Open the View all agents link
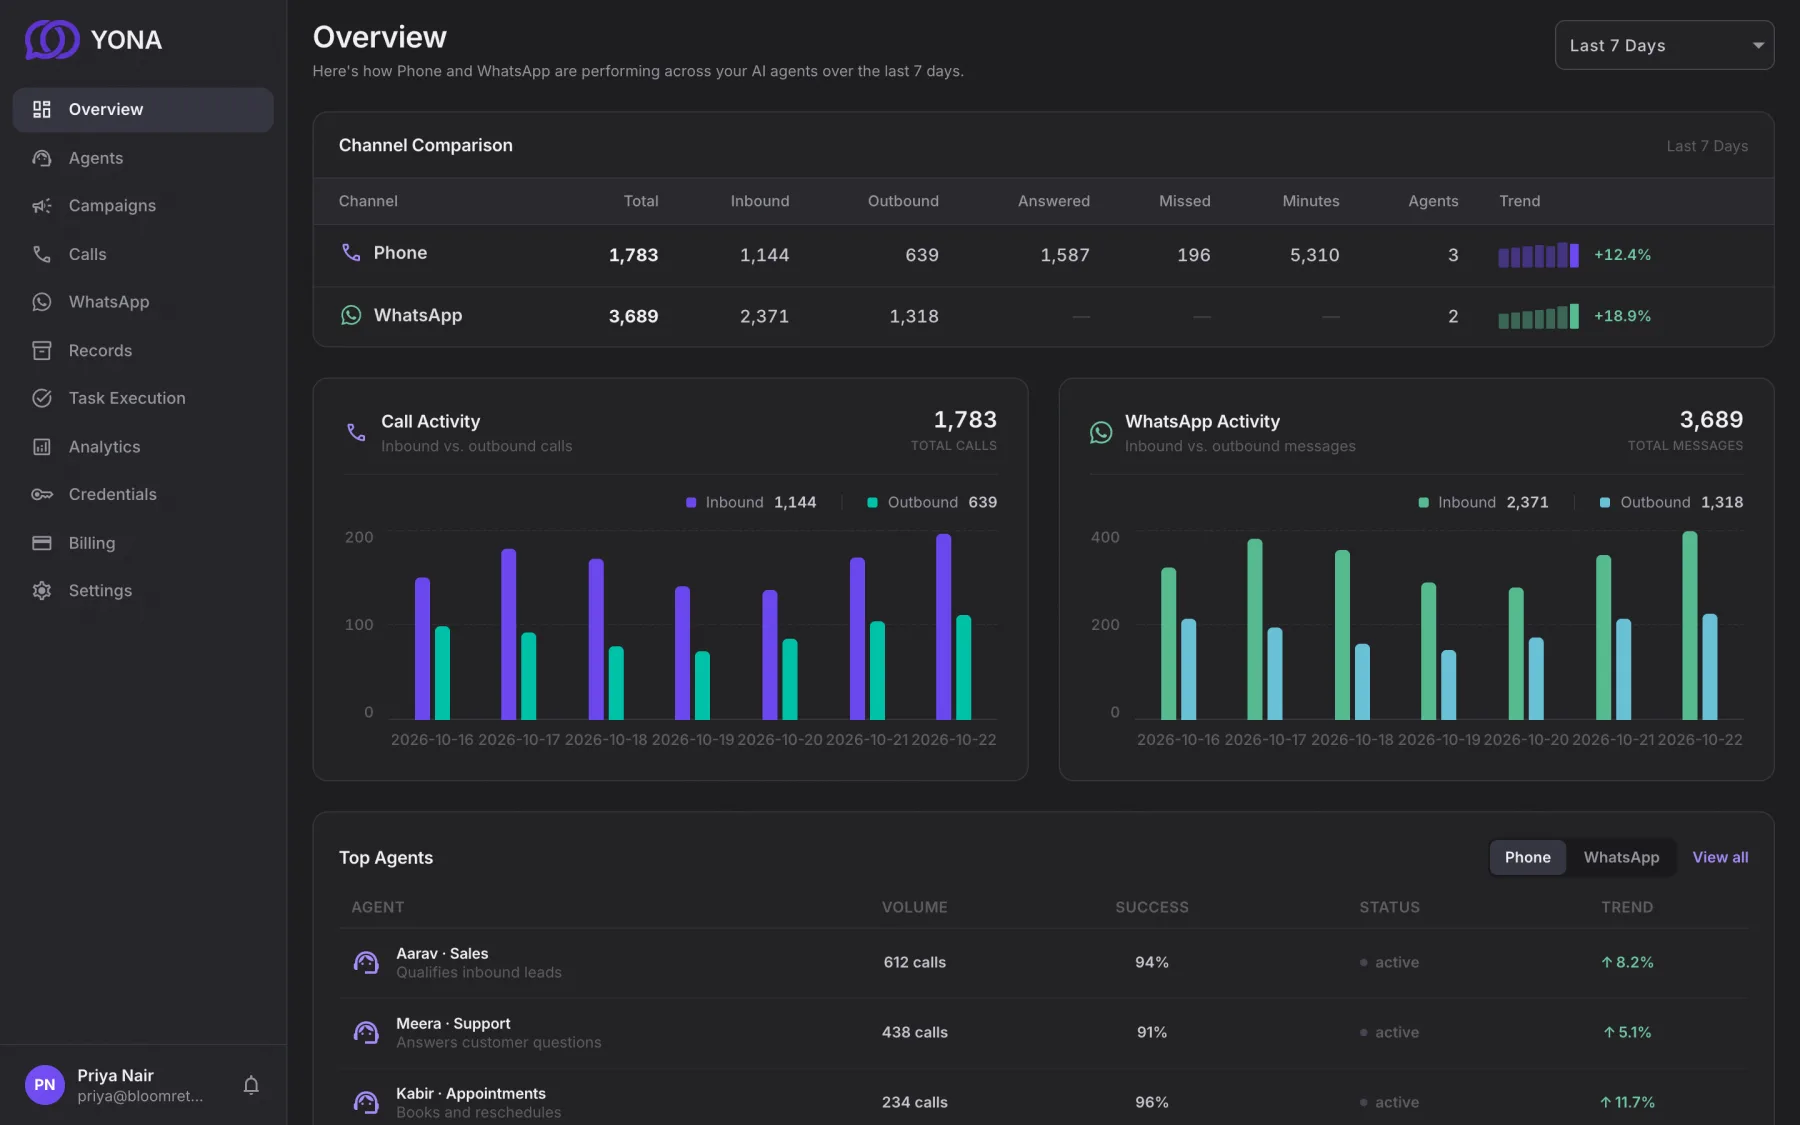Image resolution: width=1800 pixels, height=1125 pixels. (1720, 857)
